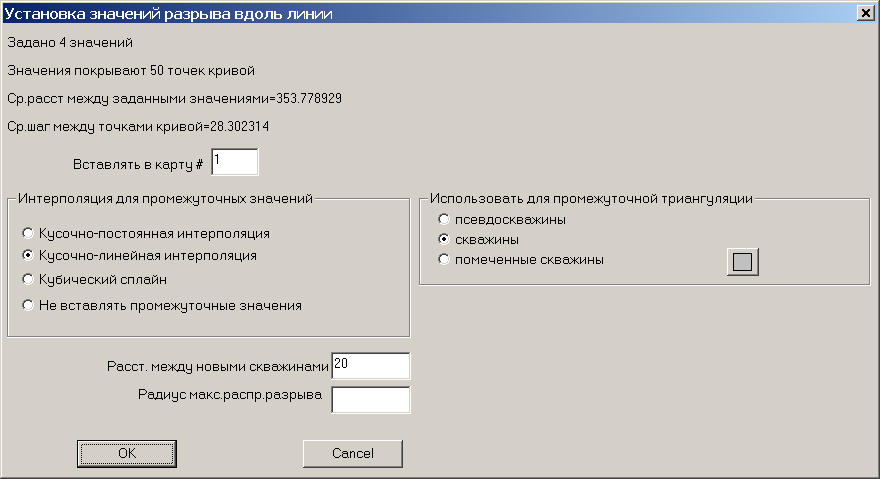Click the Вставлять в карту # field

click(x=235, y=162)
